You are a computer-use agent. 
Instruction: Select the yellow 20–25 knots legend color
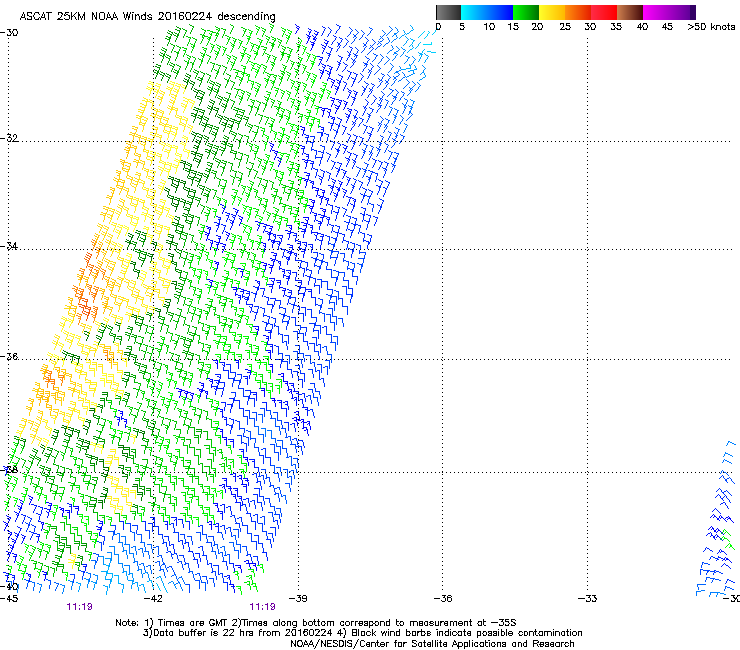[552, 12]
